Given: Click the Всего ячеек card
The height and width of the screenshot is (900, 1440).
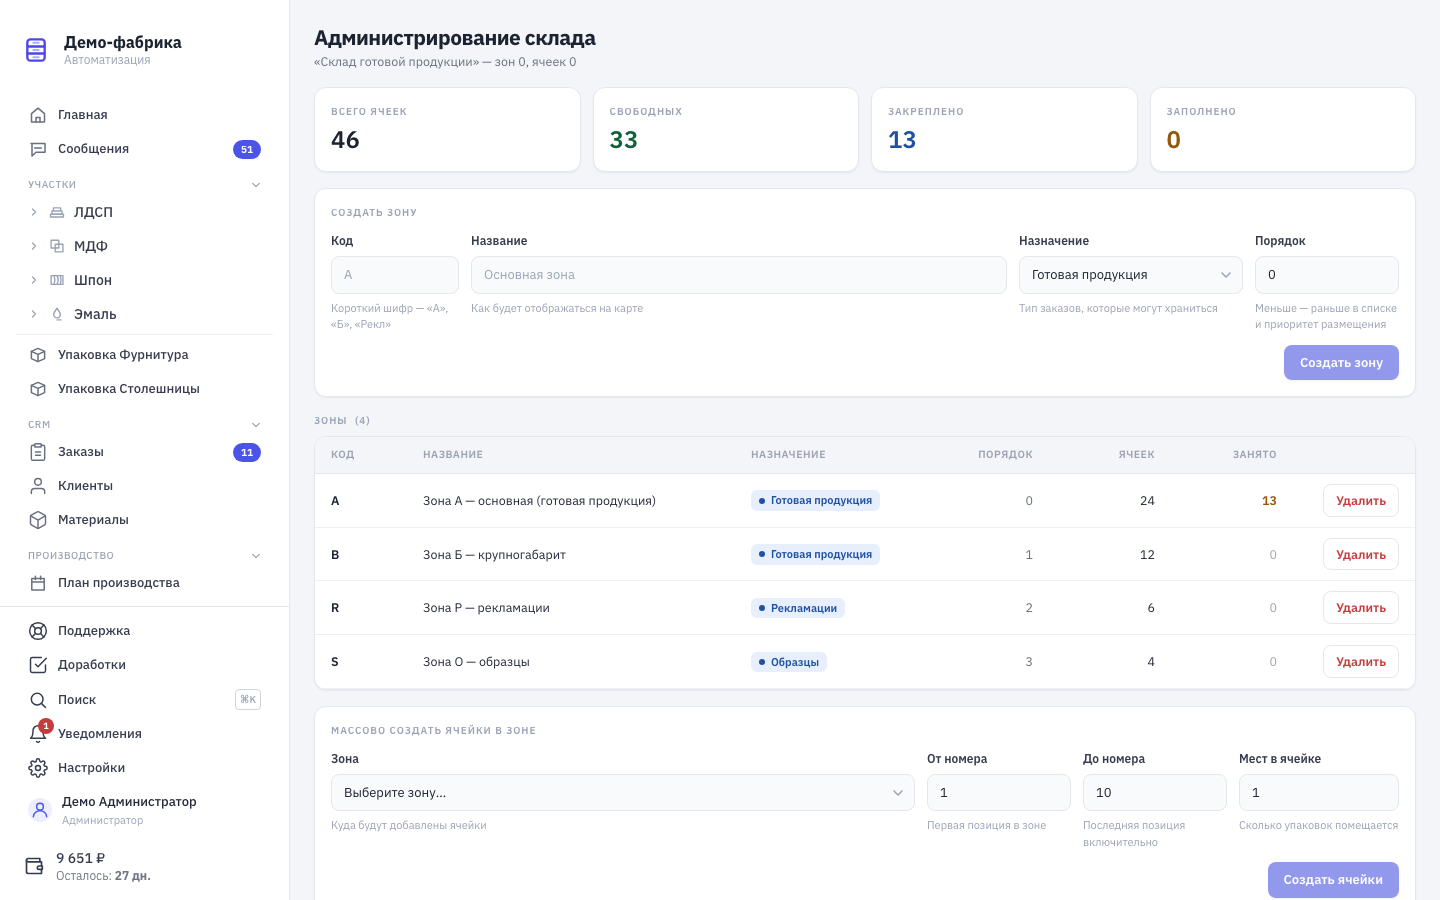Looking at the screenshot, I should click(447, 130).
